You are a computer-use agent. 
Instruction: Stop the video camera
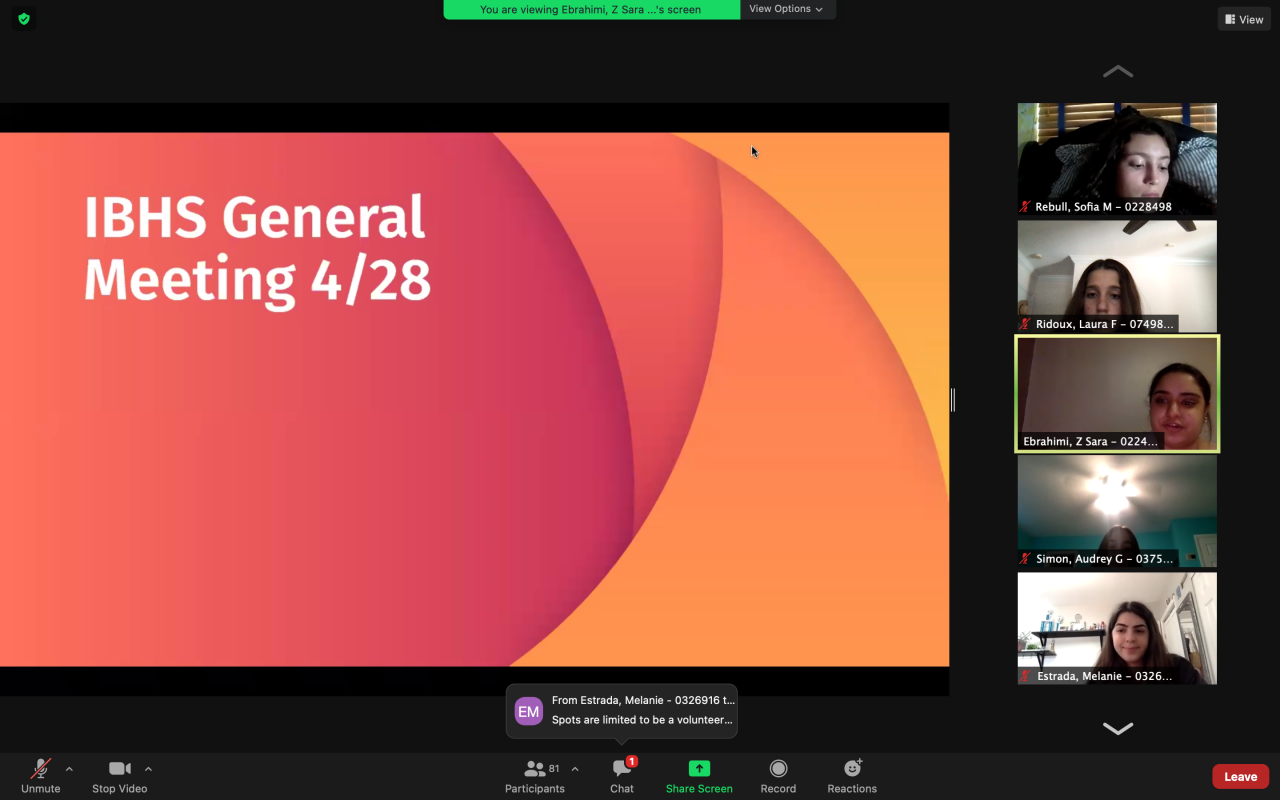(x=120, y=776)
